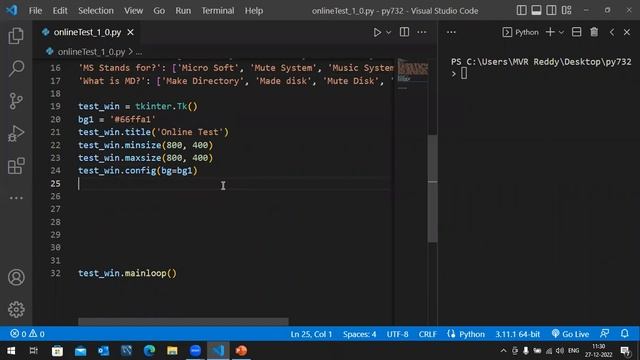Image resolution: width=640 pixels, height=360 pixels.
Task: Open the Terminal menu
Action: [218, 11]
